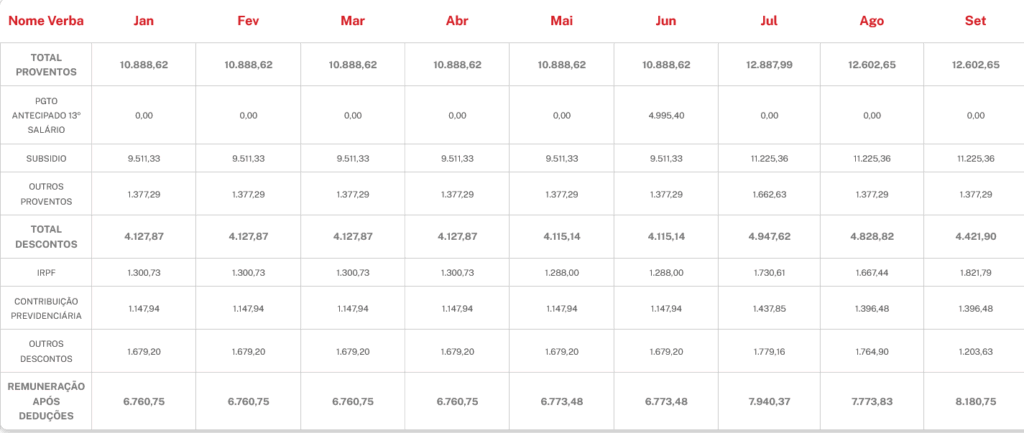Select the TOTAL PROVENTOS row label
Screen dimensions: 1024x433
45,64
